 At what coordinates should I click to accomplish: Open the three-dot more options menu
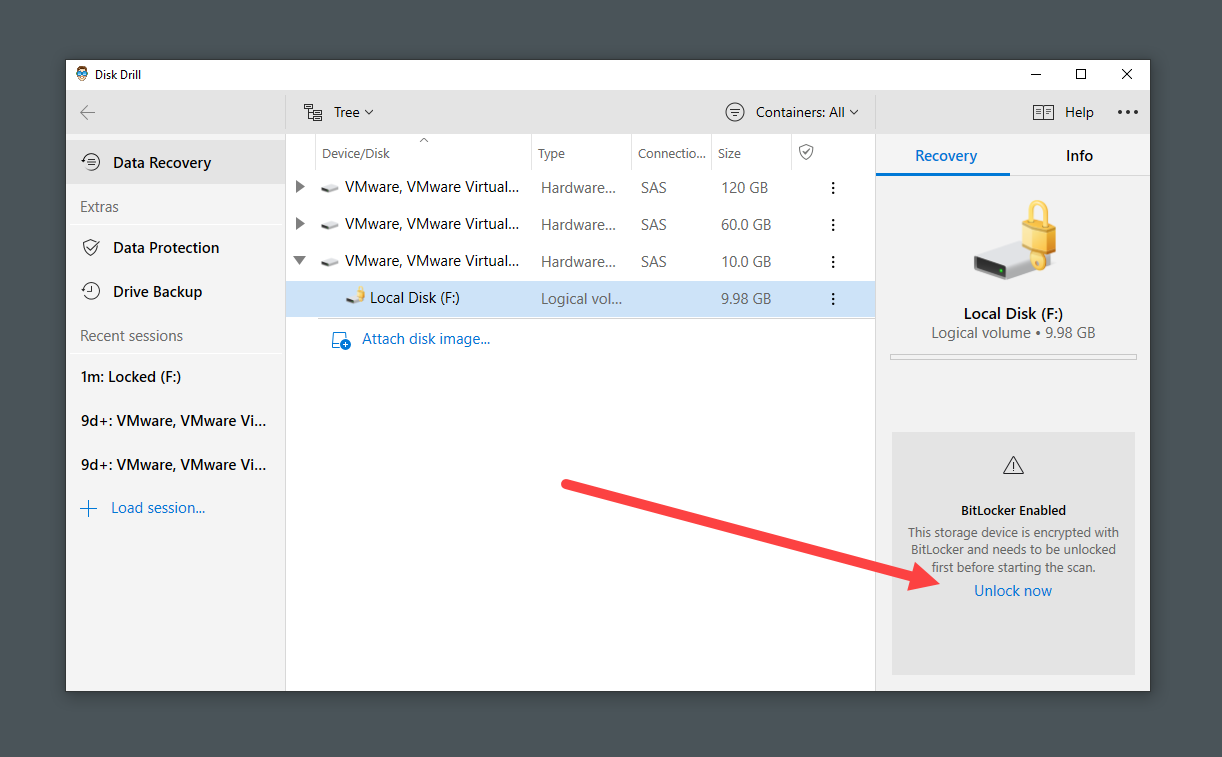coord(1128,112)
